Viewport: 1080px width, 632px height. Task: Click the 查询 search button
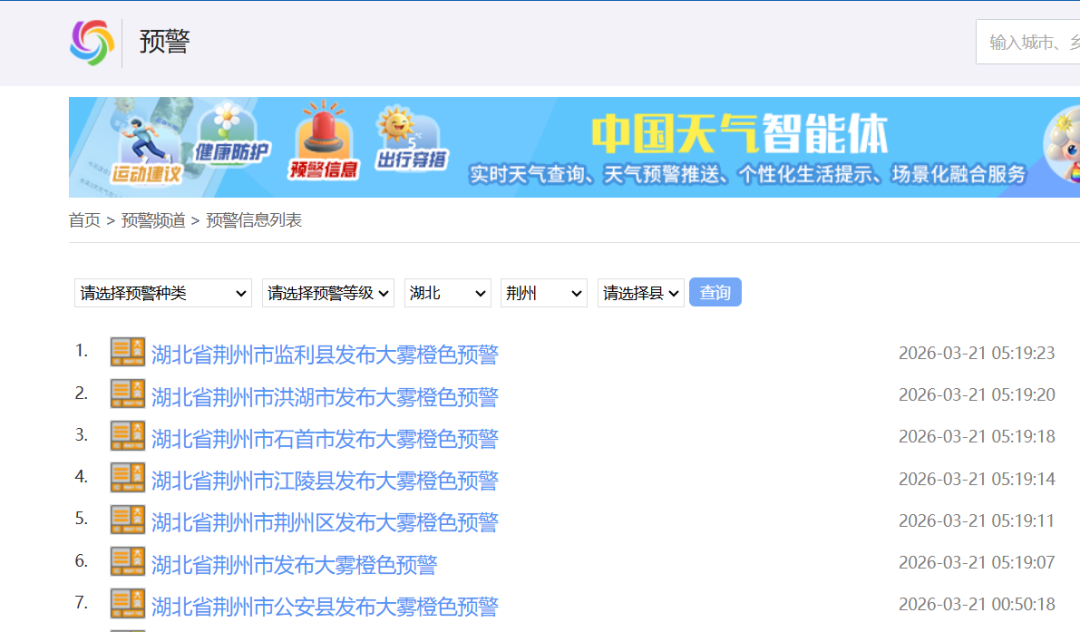point(715,292)
